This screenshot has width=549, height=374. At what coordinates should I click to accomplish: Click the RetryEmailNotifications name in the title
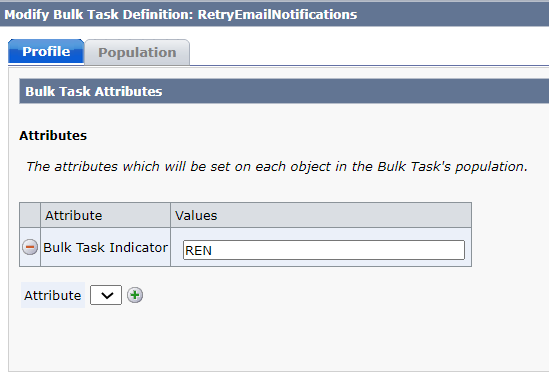click(x=277, y=14)
